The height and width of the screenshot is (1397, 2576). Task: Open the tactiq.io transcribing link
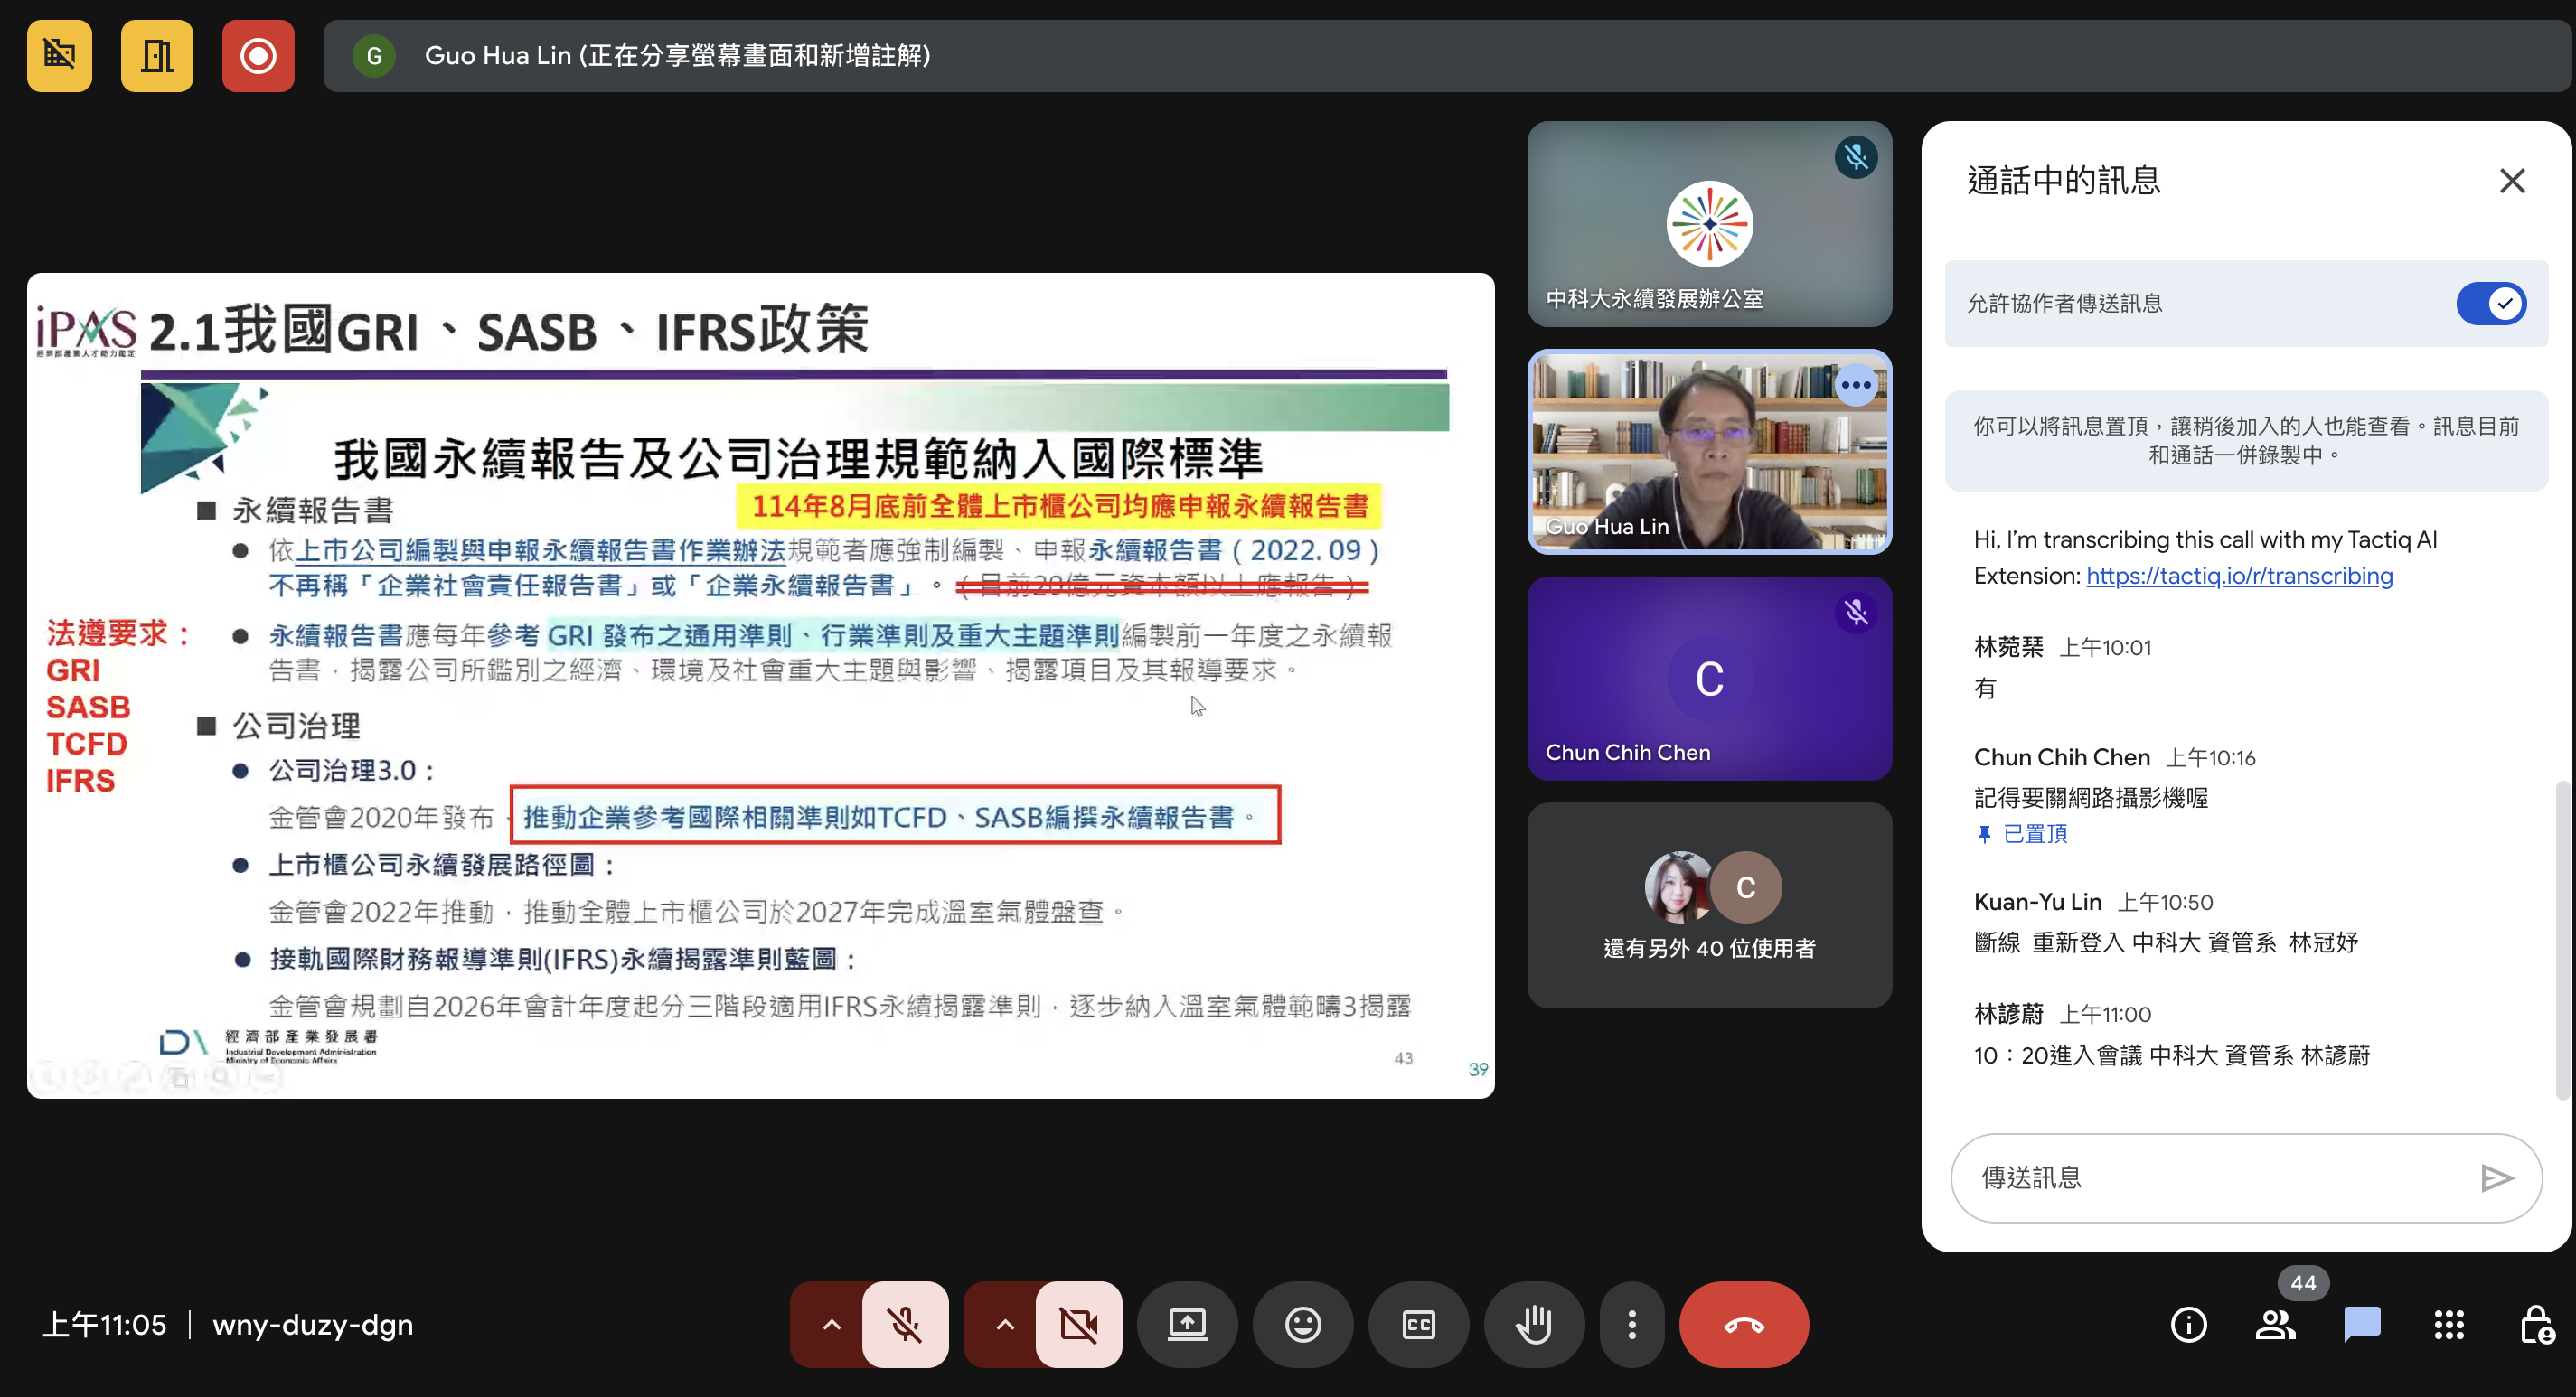[2239, 576]
